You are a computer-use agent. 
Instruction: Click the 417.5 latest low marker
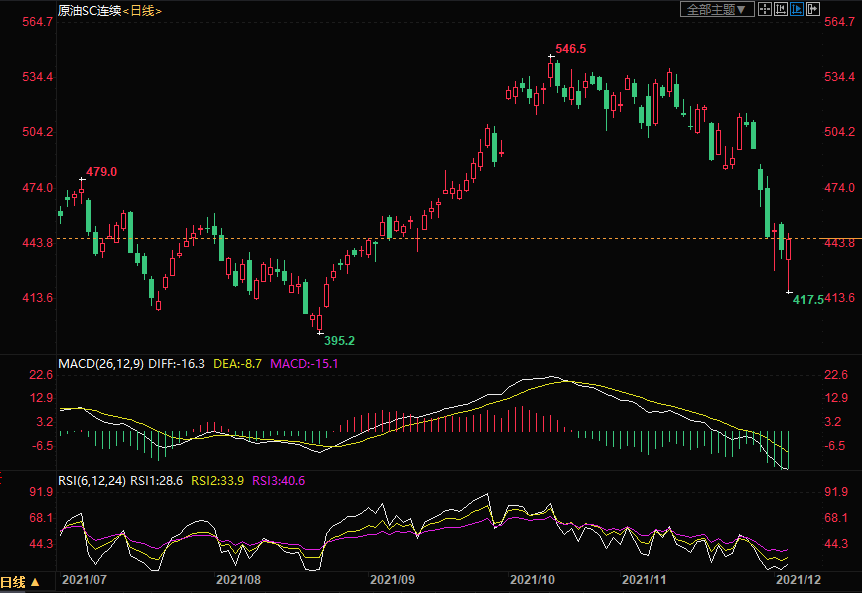(x=807, y=299)
